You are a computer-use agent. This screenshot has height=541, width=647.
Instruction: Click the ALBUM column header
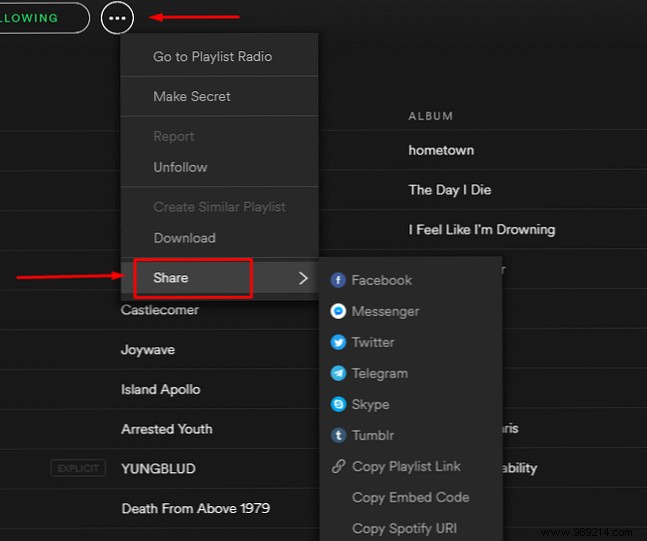pos(430,116)
